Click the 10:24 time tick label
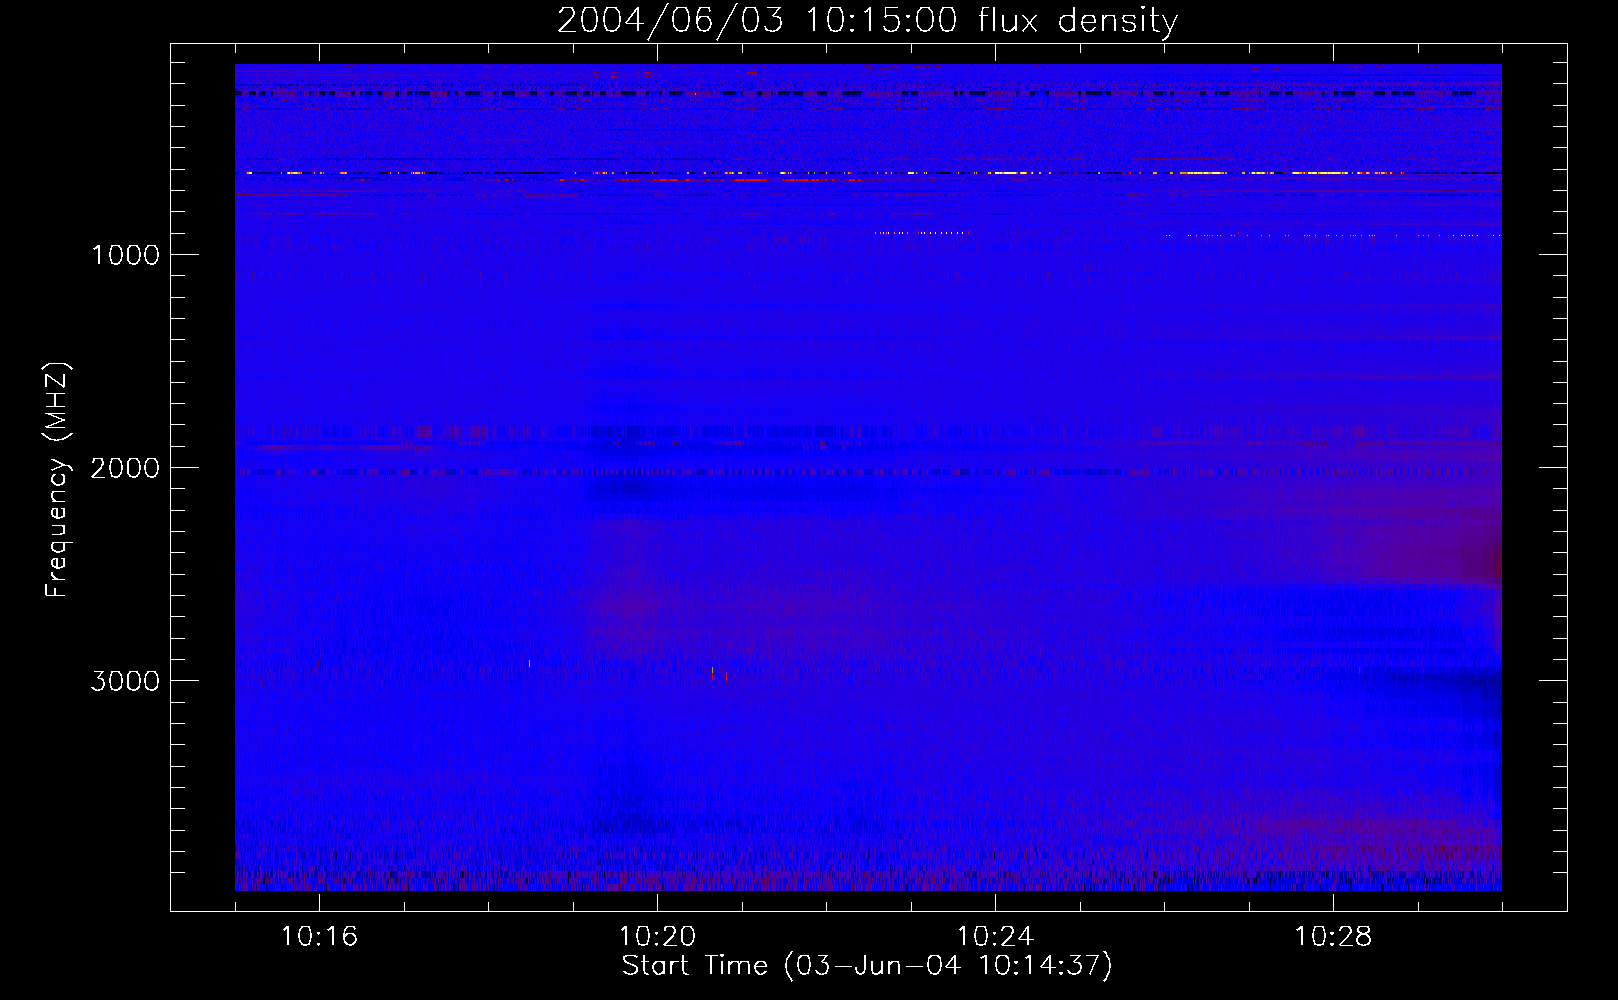 pyautogui.click(x=995, y=936)
